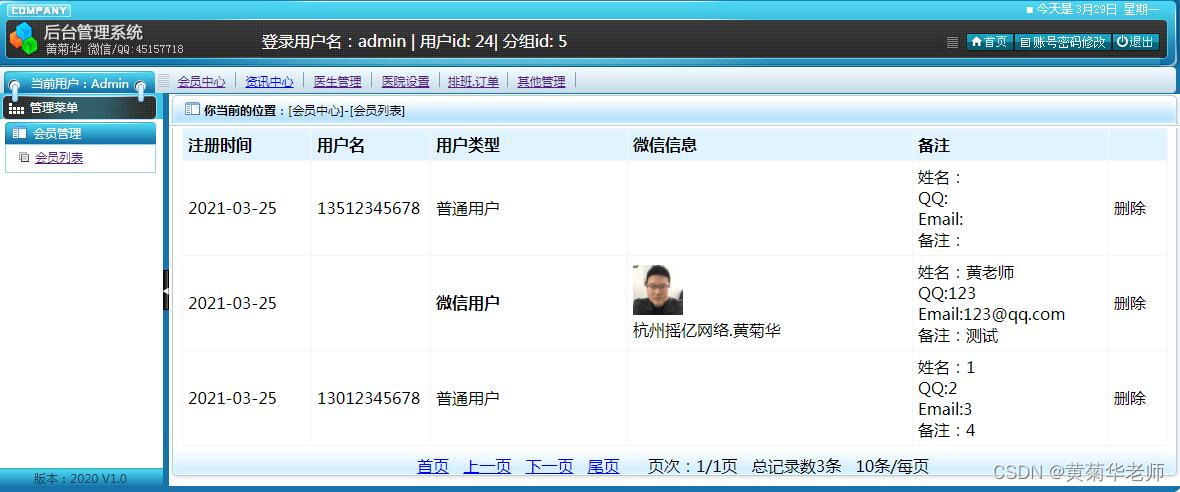Viewport: 1180px width, 492px height.
Task: Click the striped icon before 首页 button
Action: (x=952, y=42)
